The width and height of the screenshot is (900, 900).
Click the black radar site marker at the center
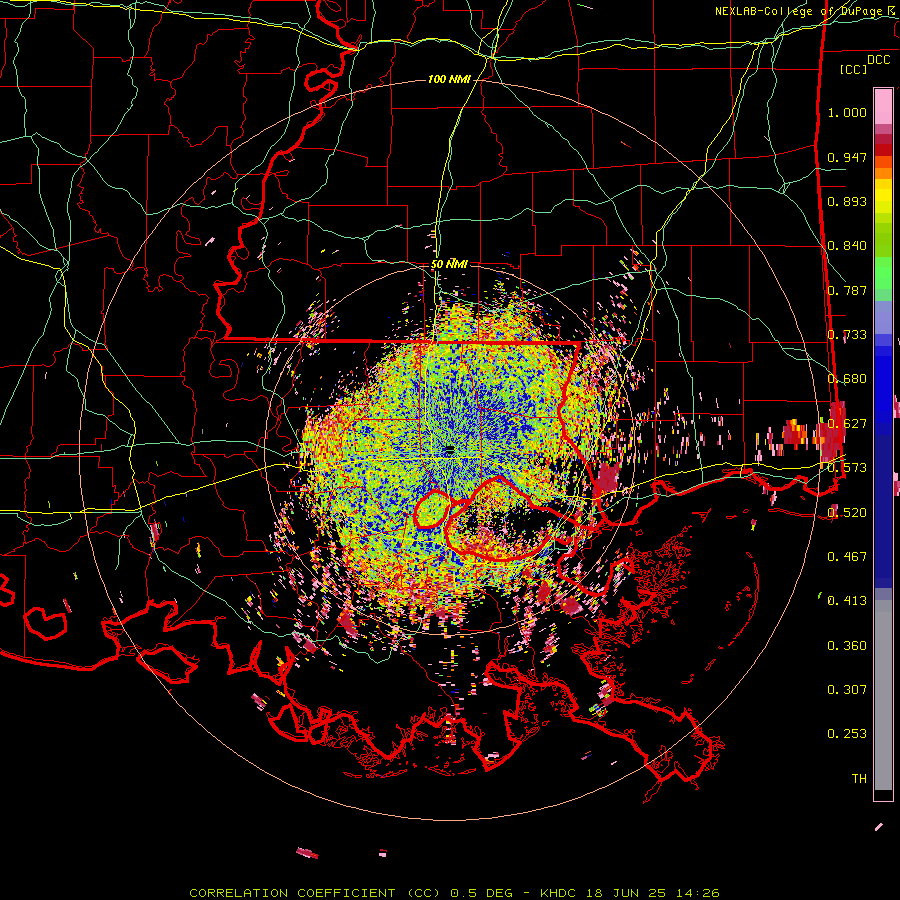click(x=449, y=449)
